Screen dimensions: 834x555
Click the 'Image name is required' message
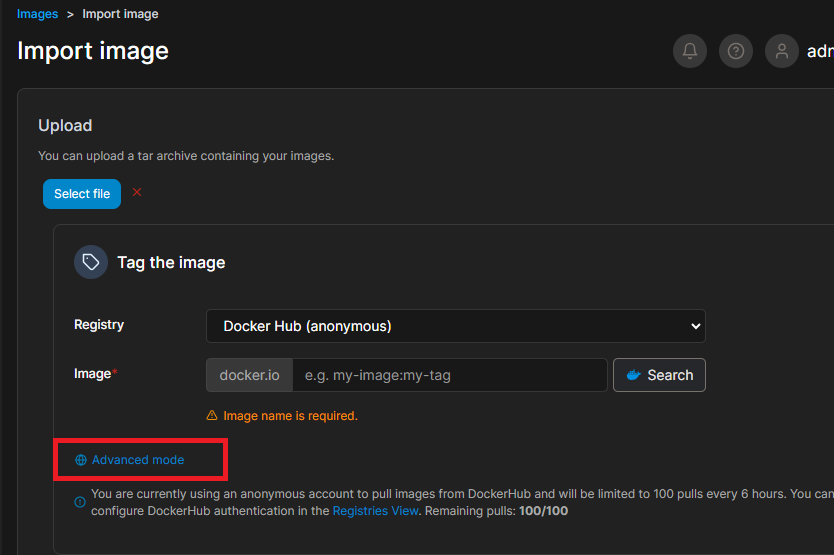click(x=290, y=415)
